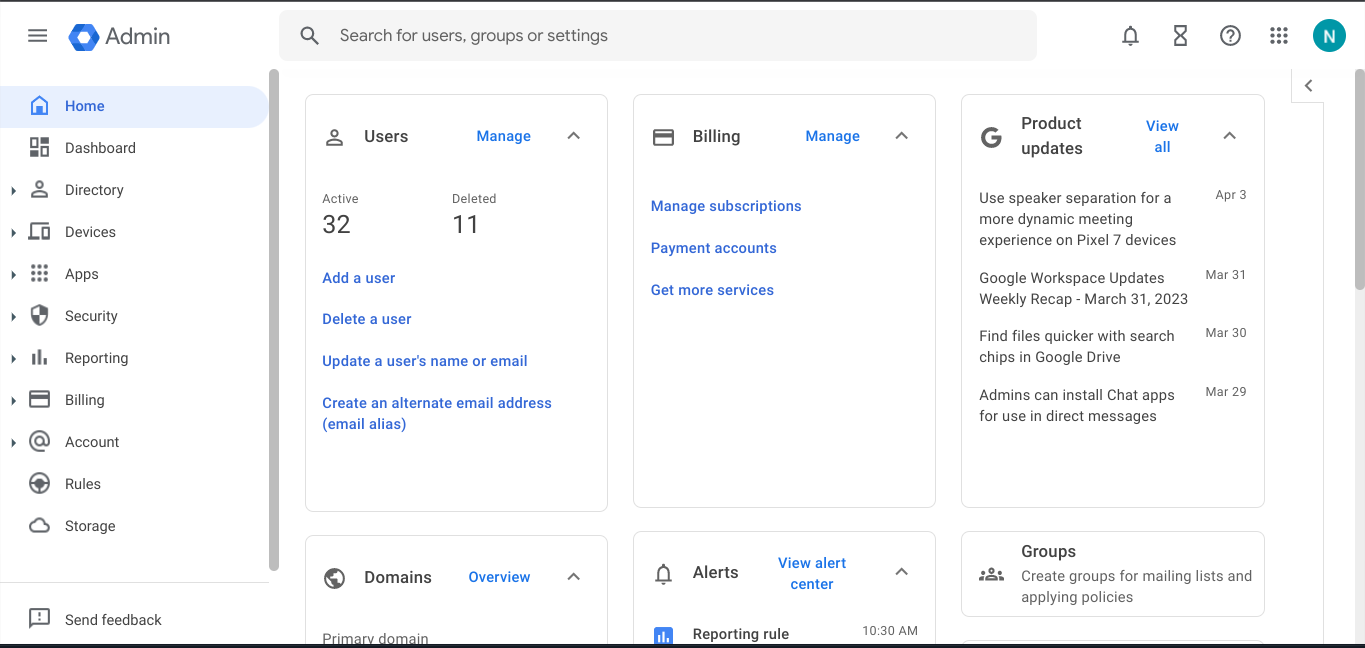Click Overview in the Domains card
The width and height of the screenshot is (1365, 648).
(499, 577)
